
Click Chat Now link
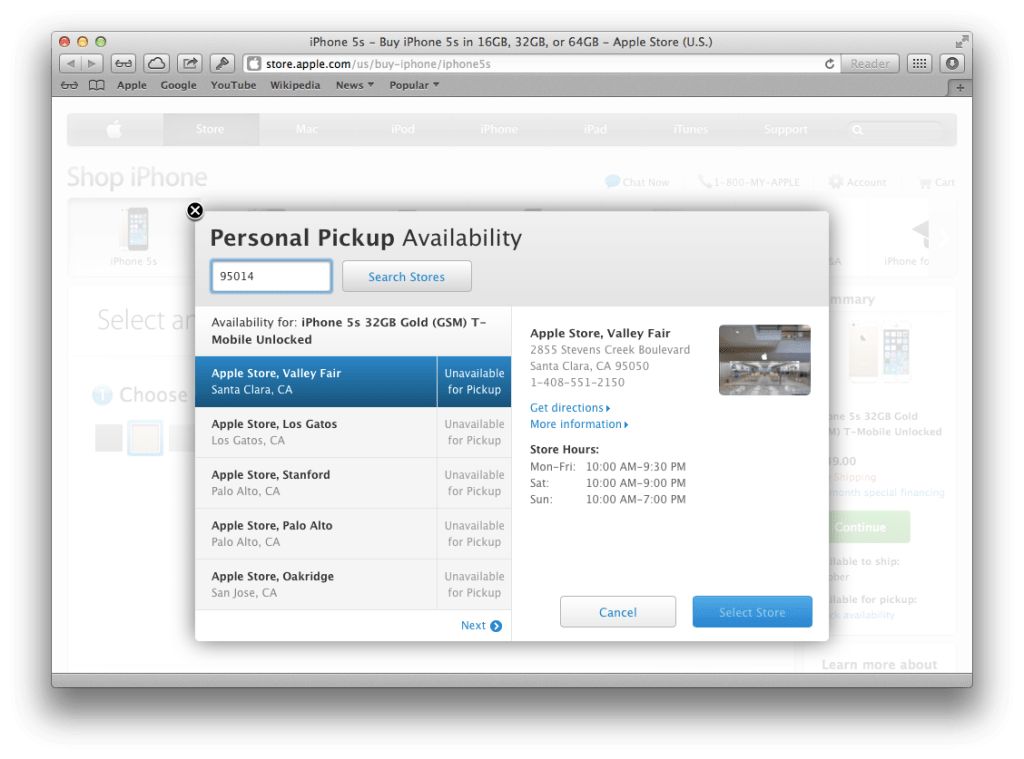pyautogui.click(x=637, y=182)
